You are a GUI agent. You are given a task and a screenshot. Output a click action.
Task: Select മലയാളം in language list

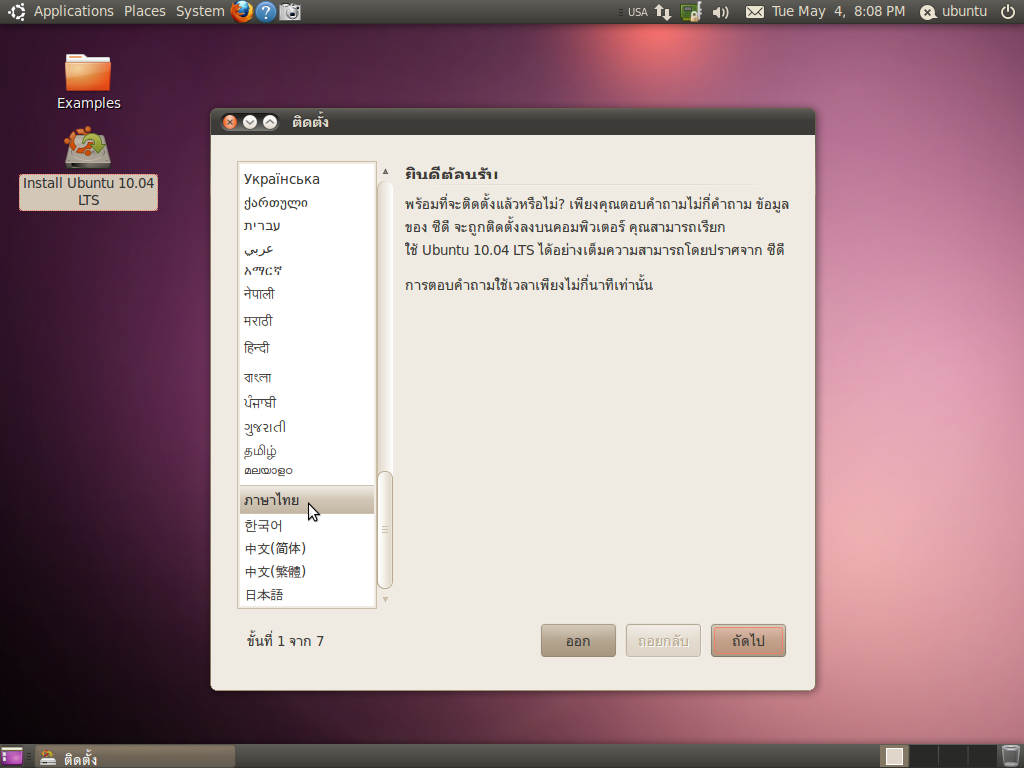point(307,471)
